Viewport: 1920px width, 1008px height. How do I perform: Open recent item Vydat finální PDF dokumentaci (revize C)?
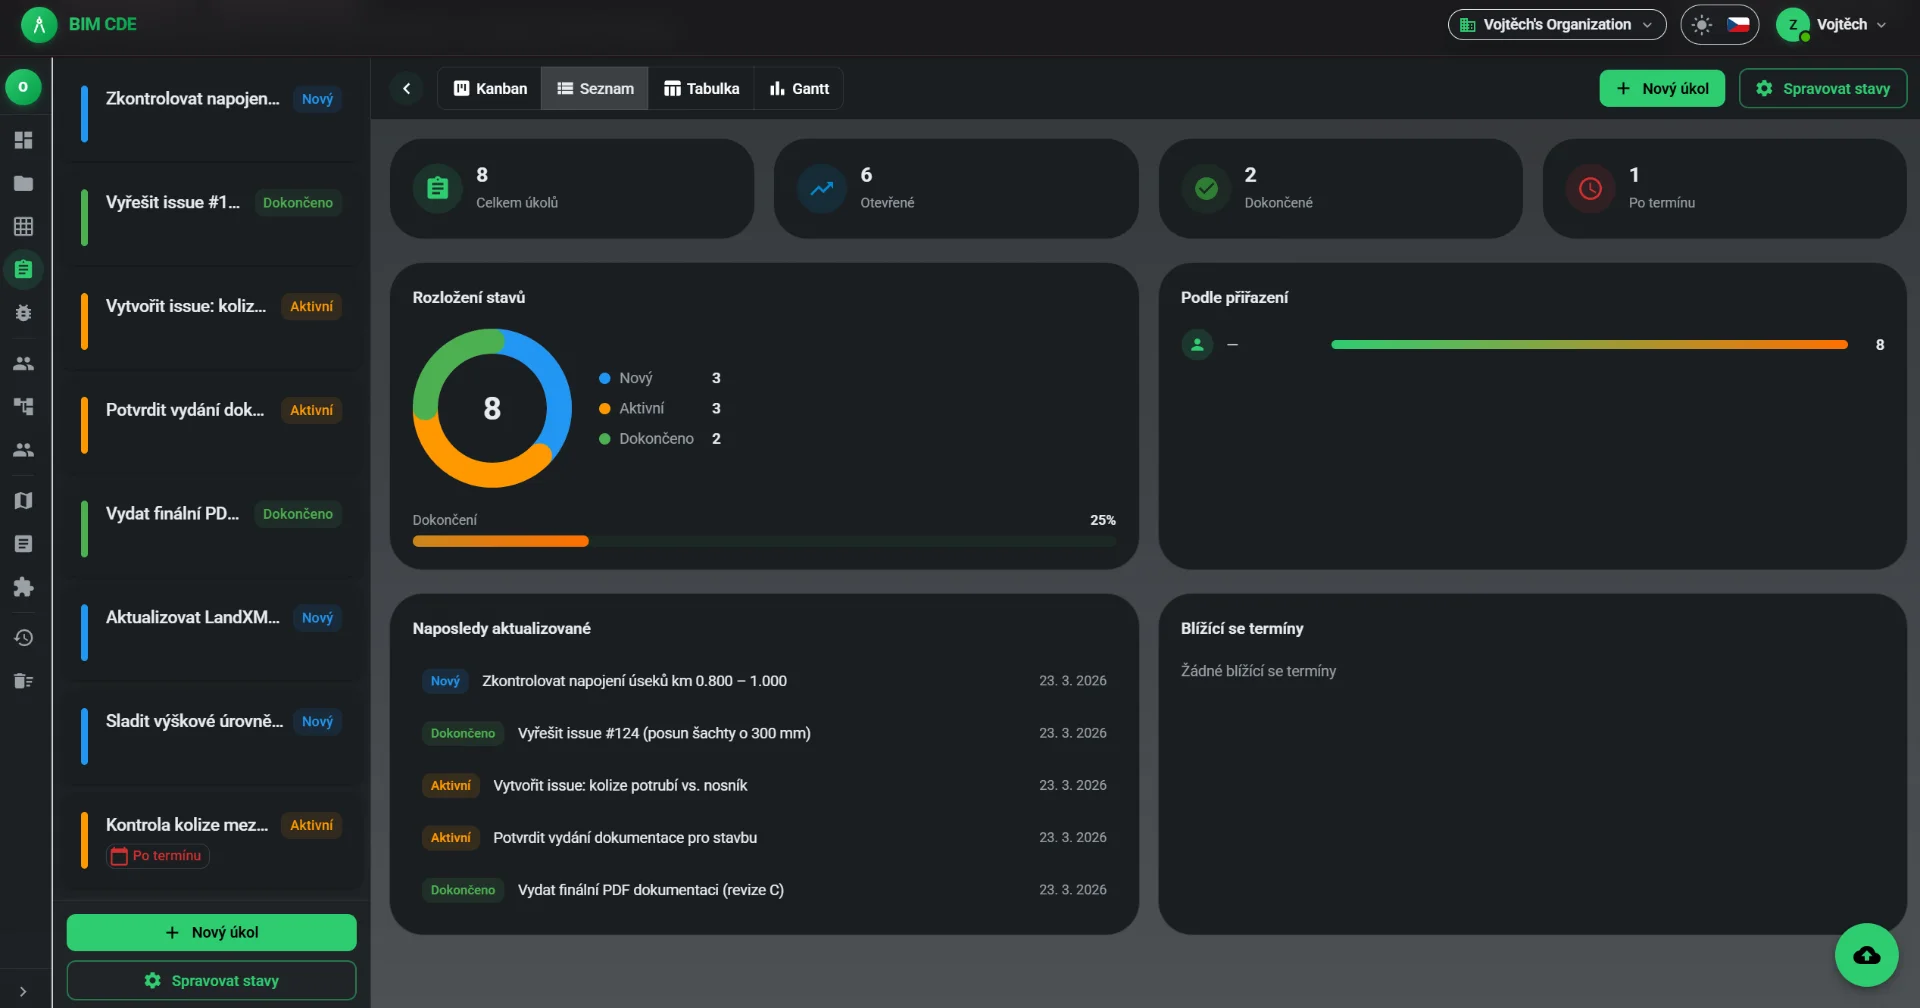click(764, 889)
